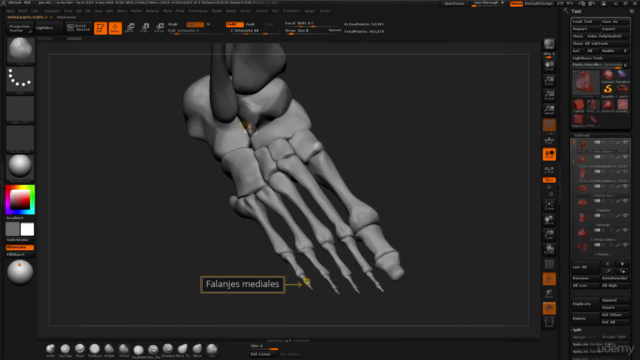
Task: Toggle the Alternate button
Action: (20, 247)
